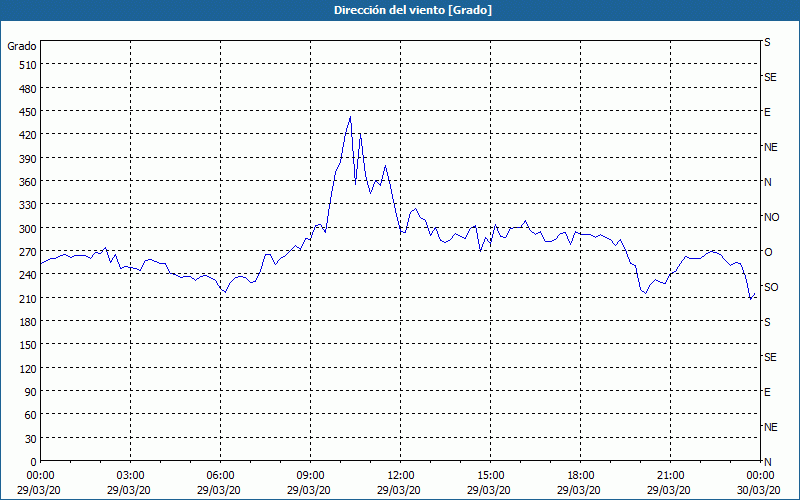
Task: Select the N compass label at the 360 level
Action: [767, 182]
